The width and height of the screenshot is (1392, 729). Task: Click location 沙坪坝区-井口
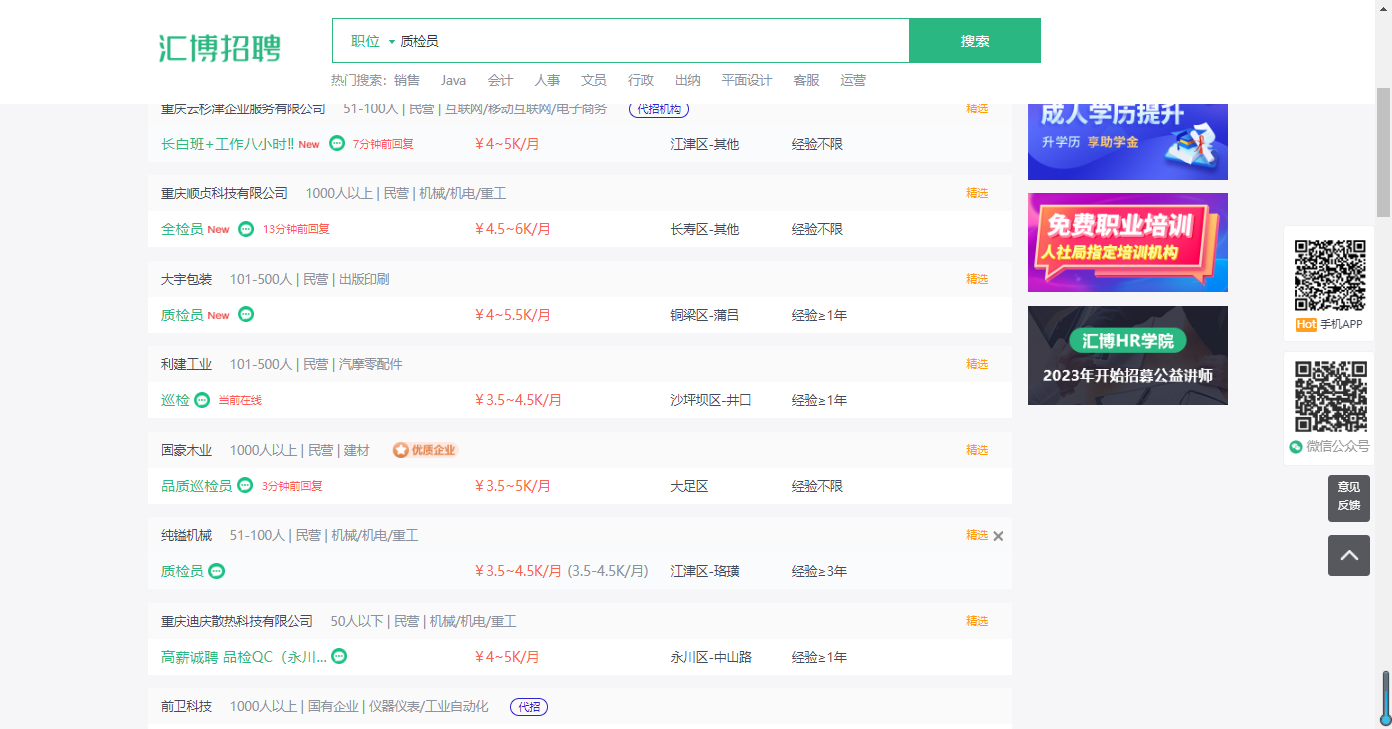[710, 400]
